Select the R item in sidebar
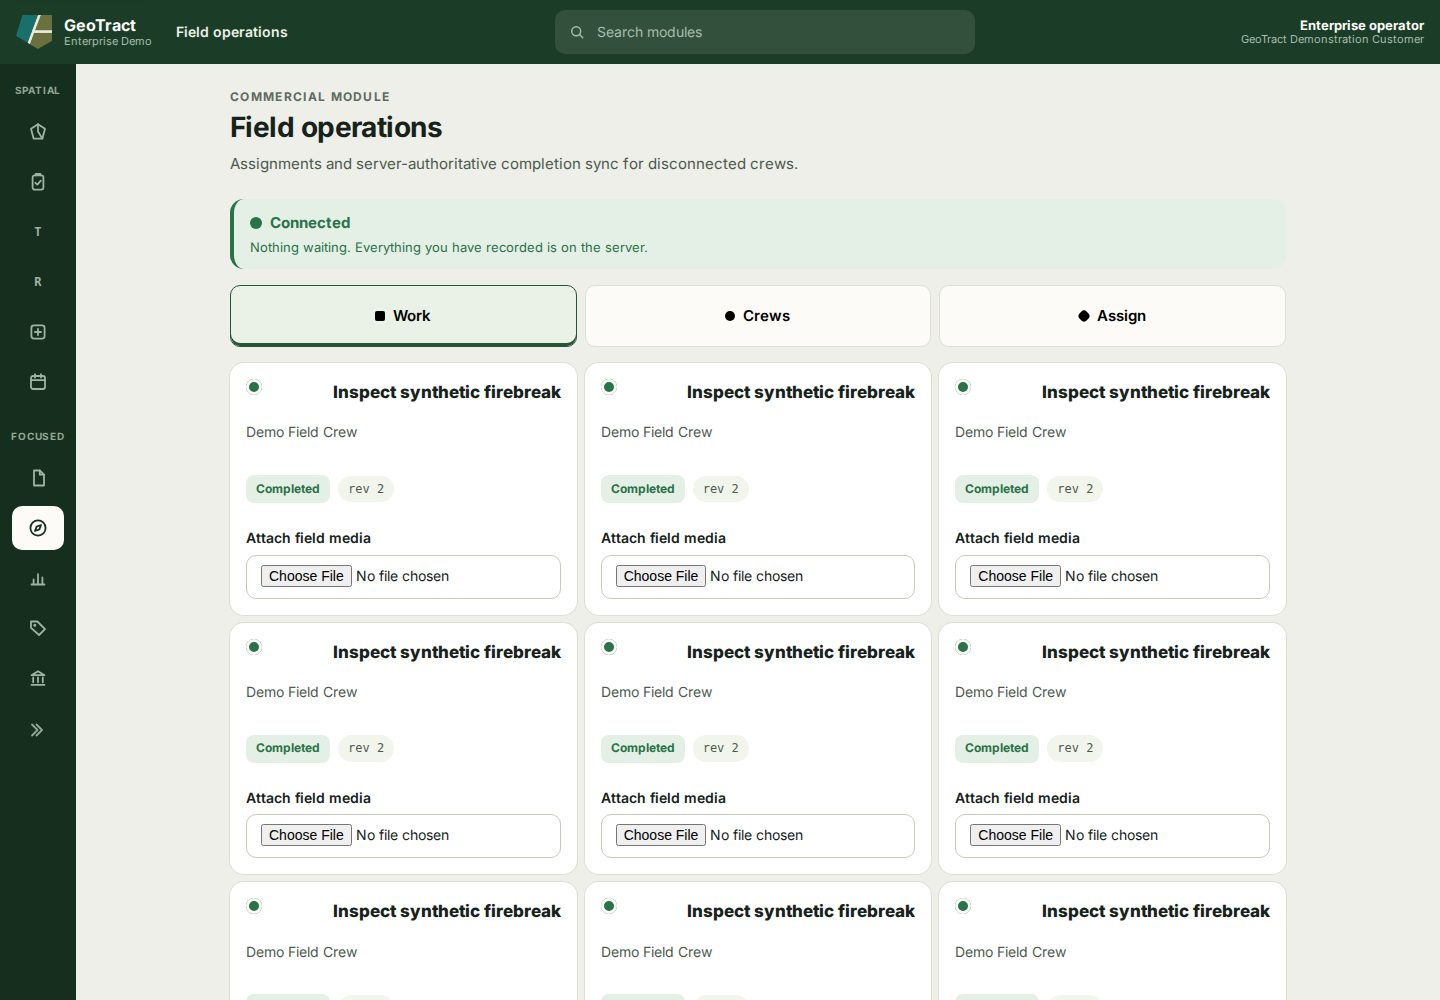The image size is (1440, 1000). tap(38, 282)
